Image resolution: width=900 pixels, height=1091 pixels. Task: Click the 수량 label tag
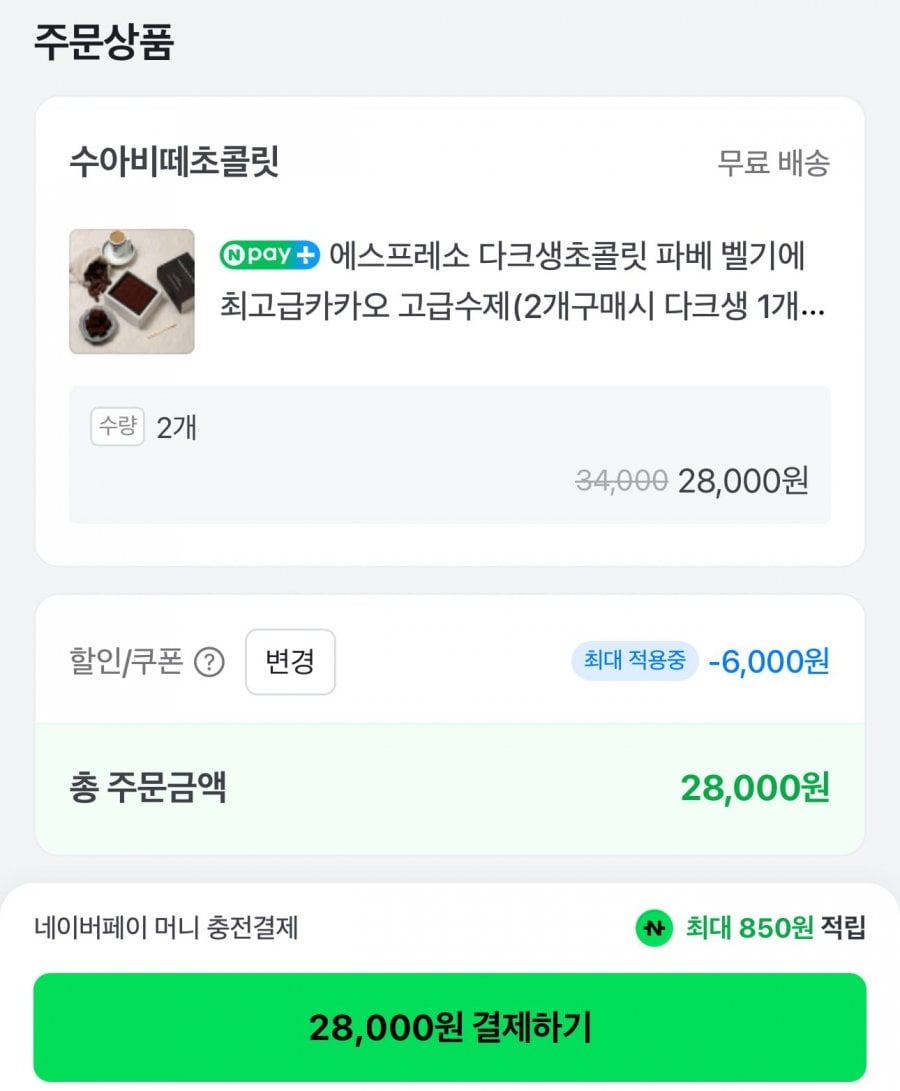118,427
